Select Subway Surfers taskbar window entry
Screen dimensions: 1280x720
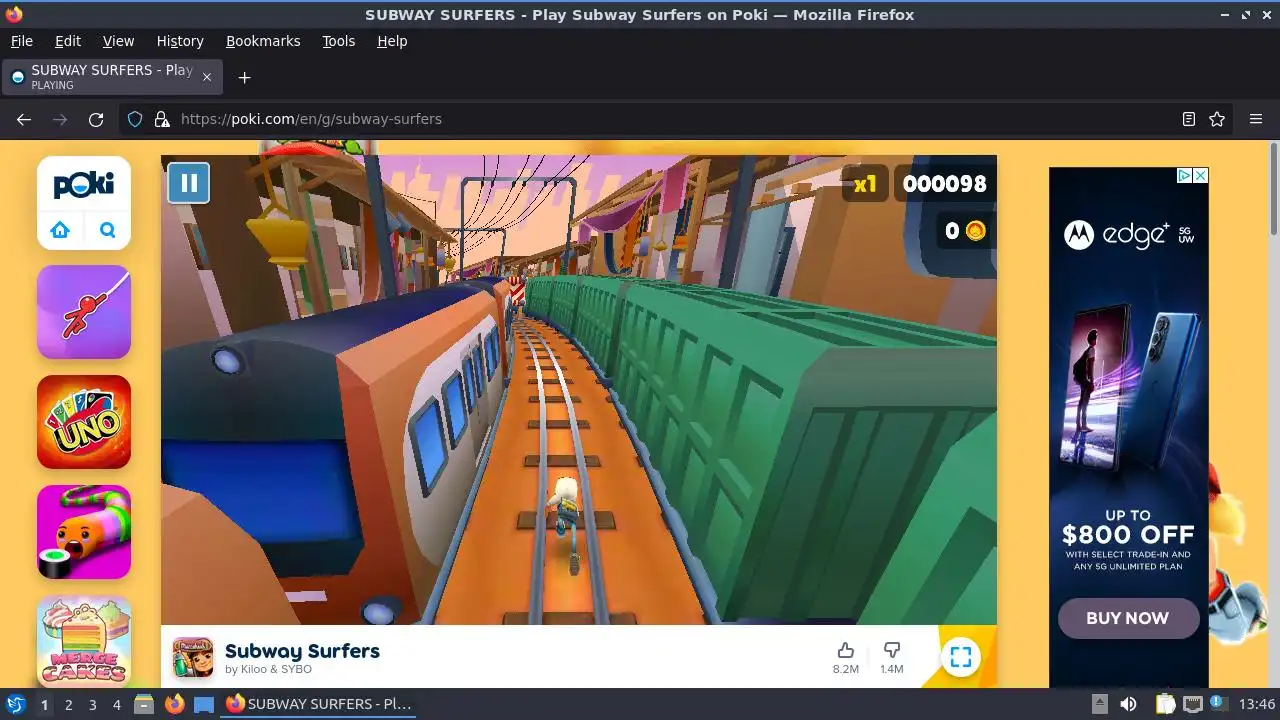click(x=320, y=704)
